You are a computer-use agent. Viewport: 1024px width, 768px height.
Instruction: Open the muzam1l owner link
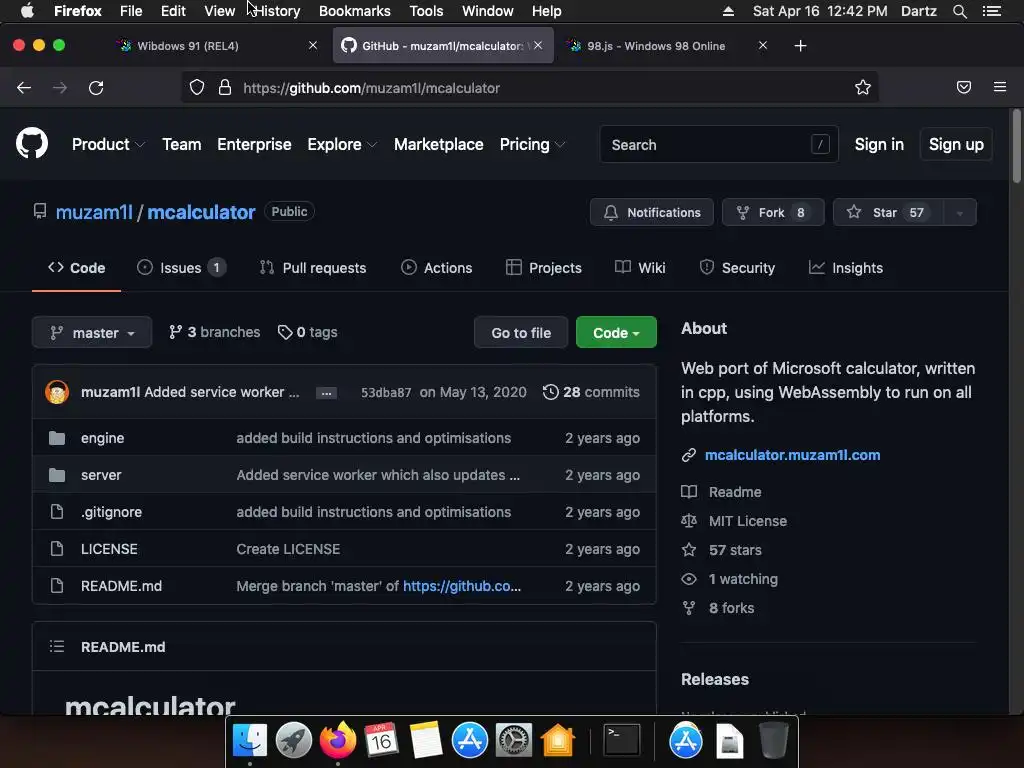click(94, 212)
